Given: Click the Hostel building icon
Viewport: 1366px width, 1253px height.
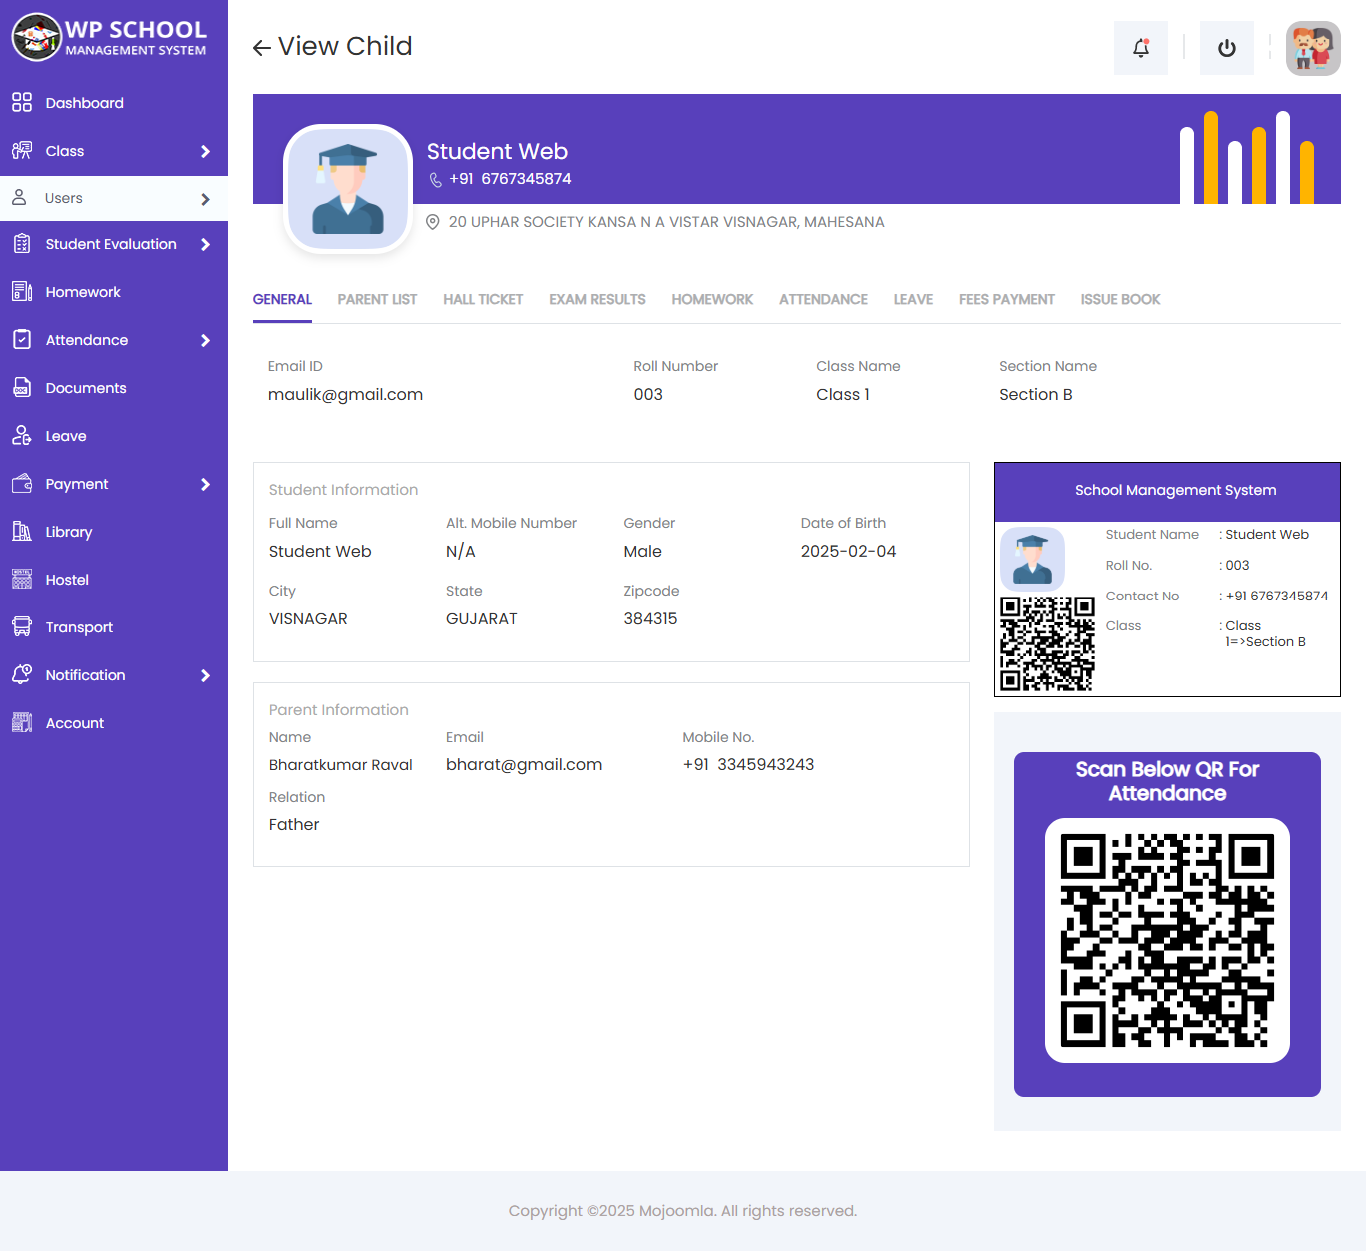Looking at the screenshot, I should [x=22, y=579].
